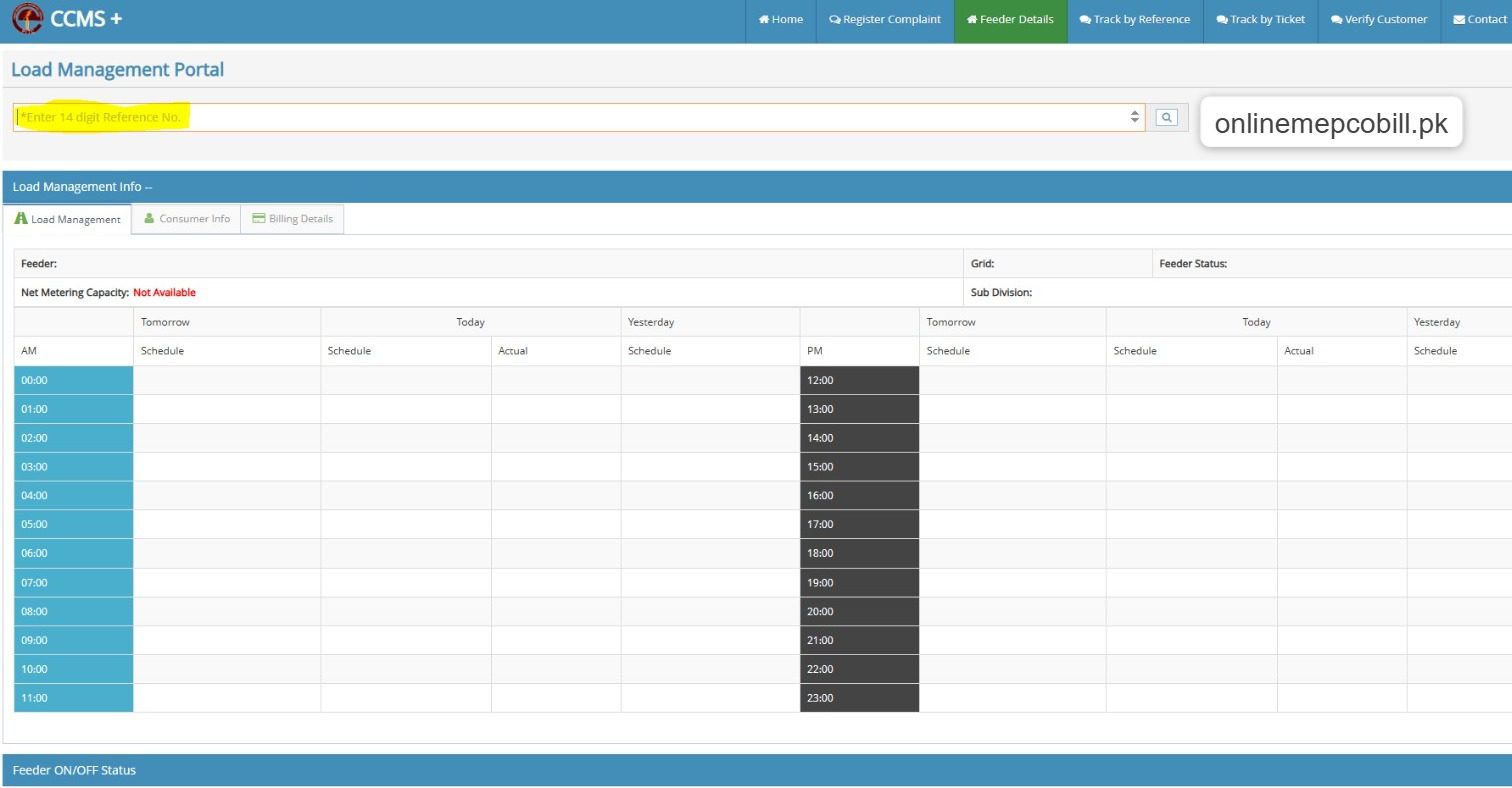Open the Feeder Details menu item
The image size is (1512, 788).
pos(1010,20)
